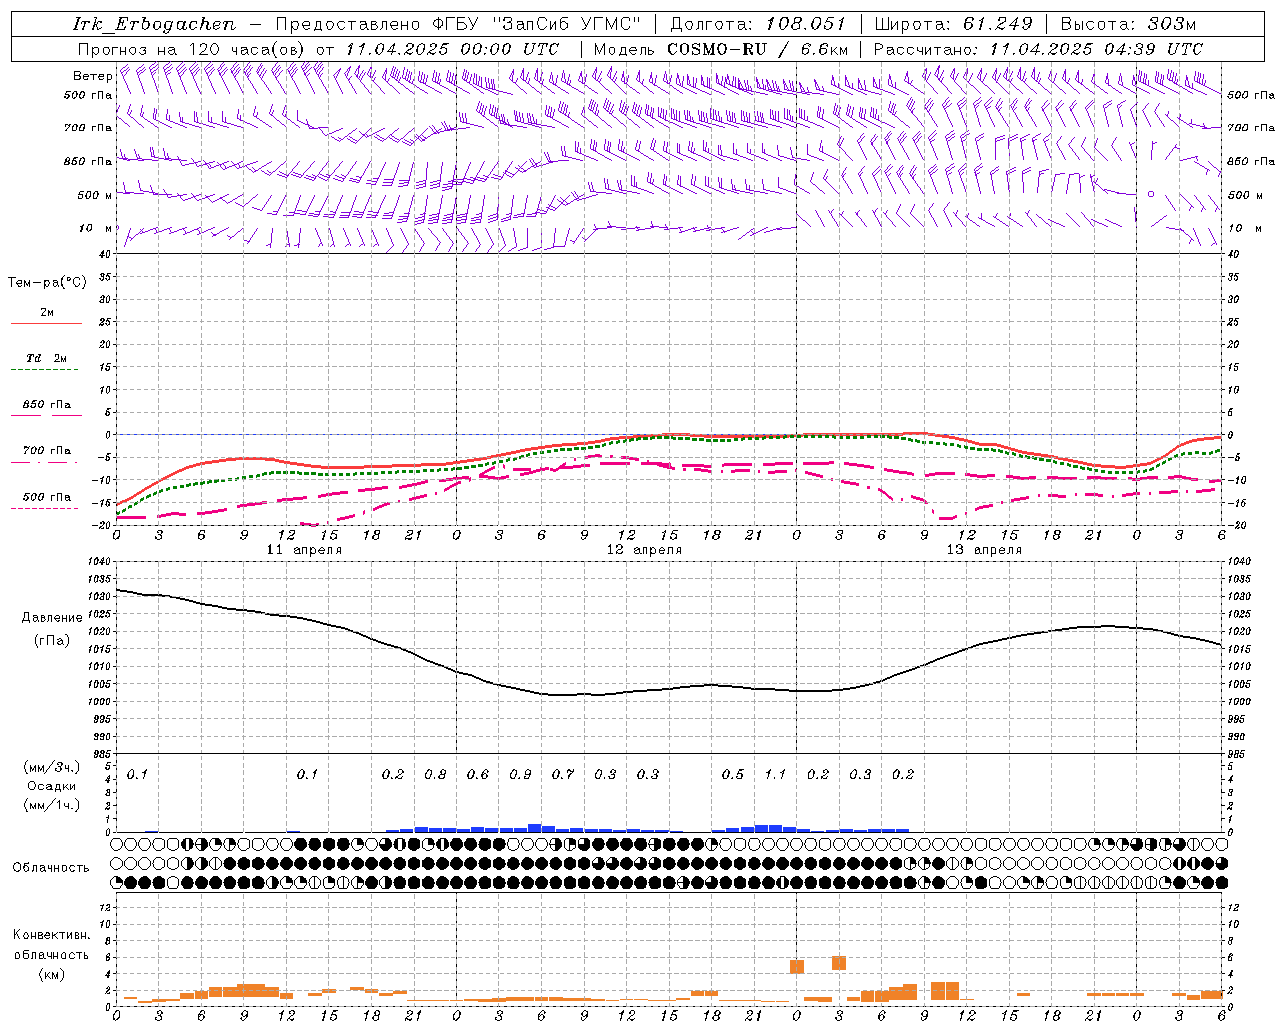
Task: Click the 'Давление' pressure label
Action: [x=52, y=618]
